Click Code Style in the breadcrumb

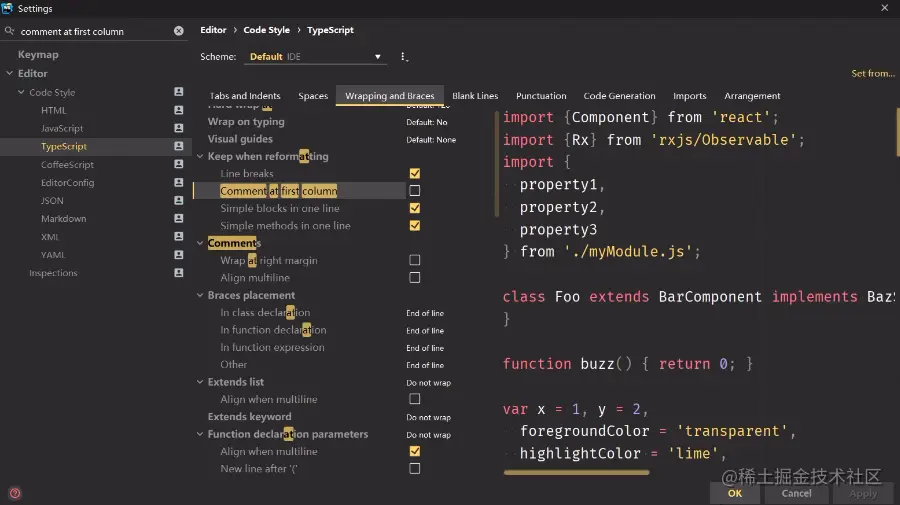266,30
